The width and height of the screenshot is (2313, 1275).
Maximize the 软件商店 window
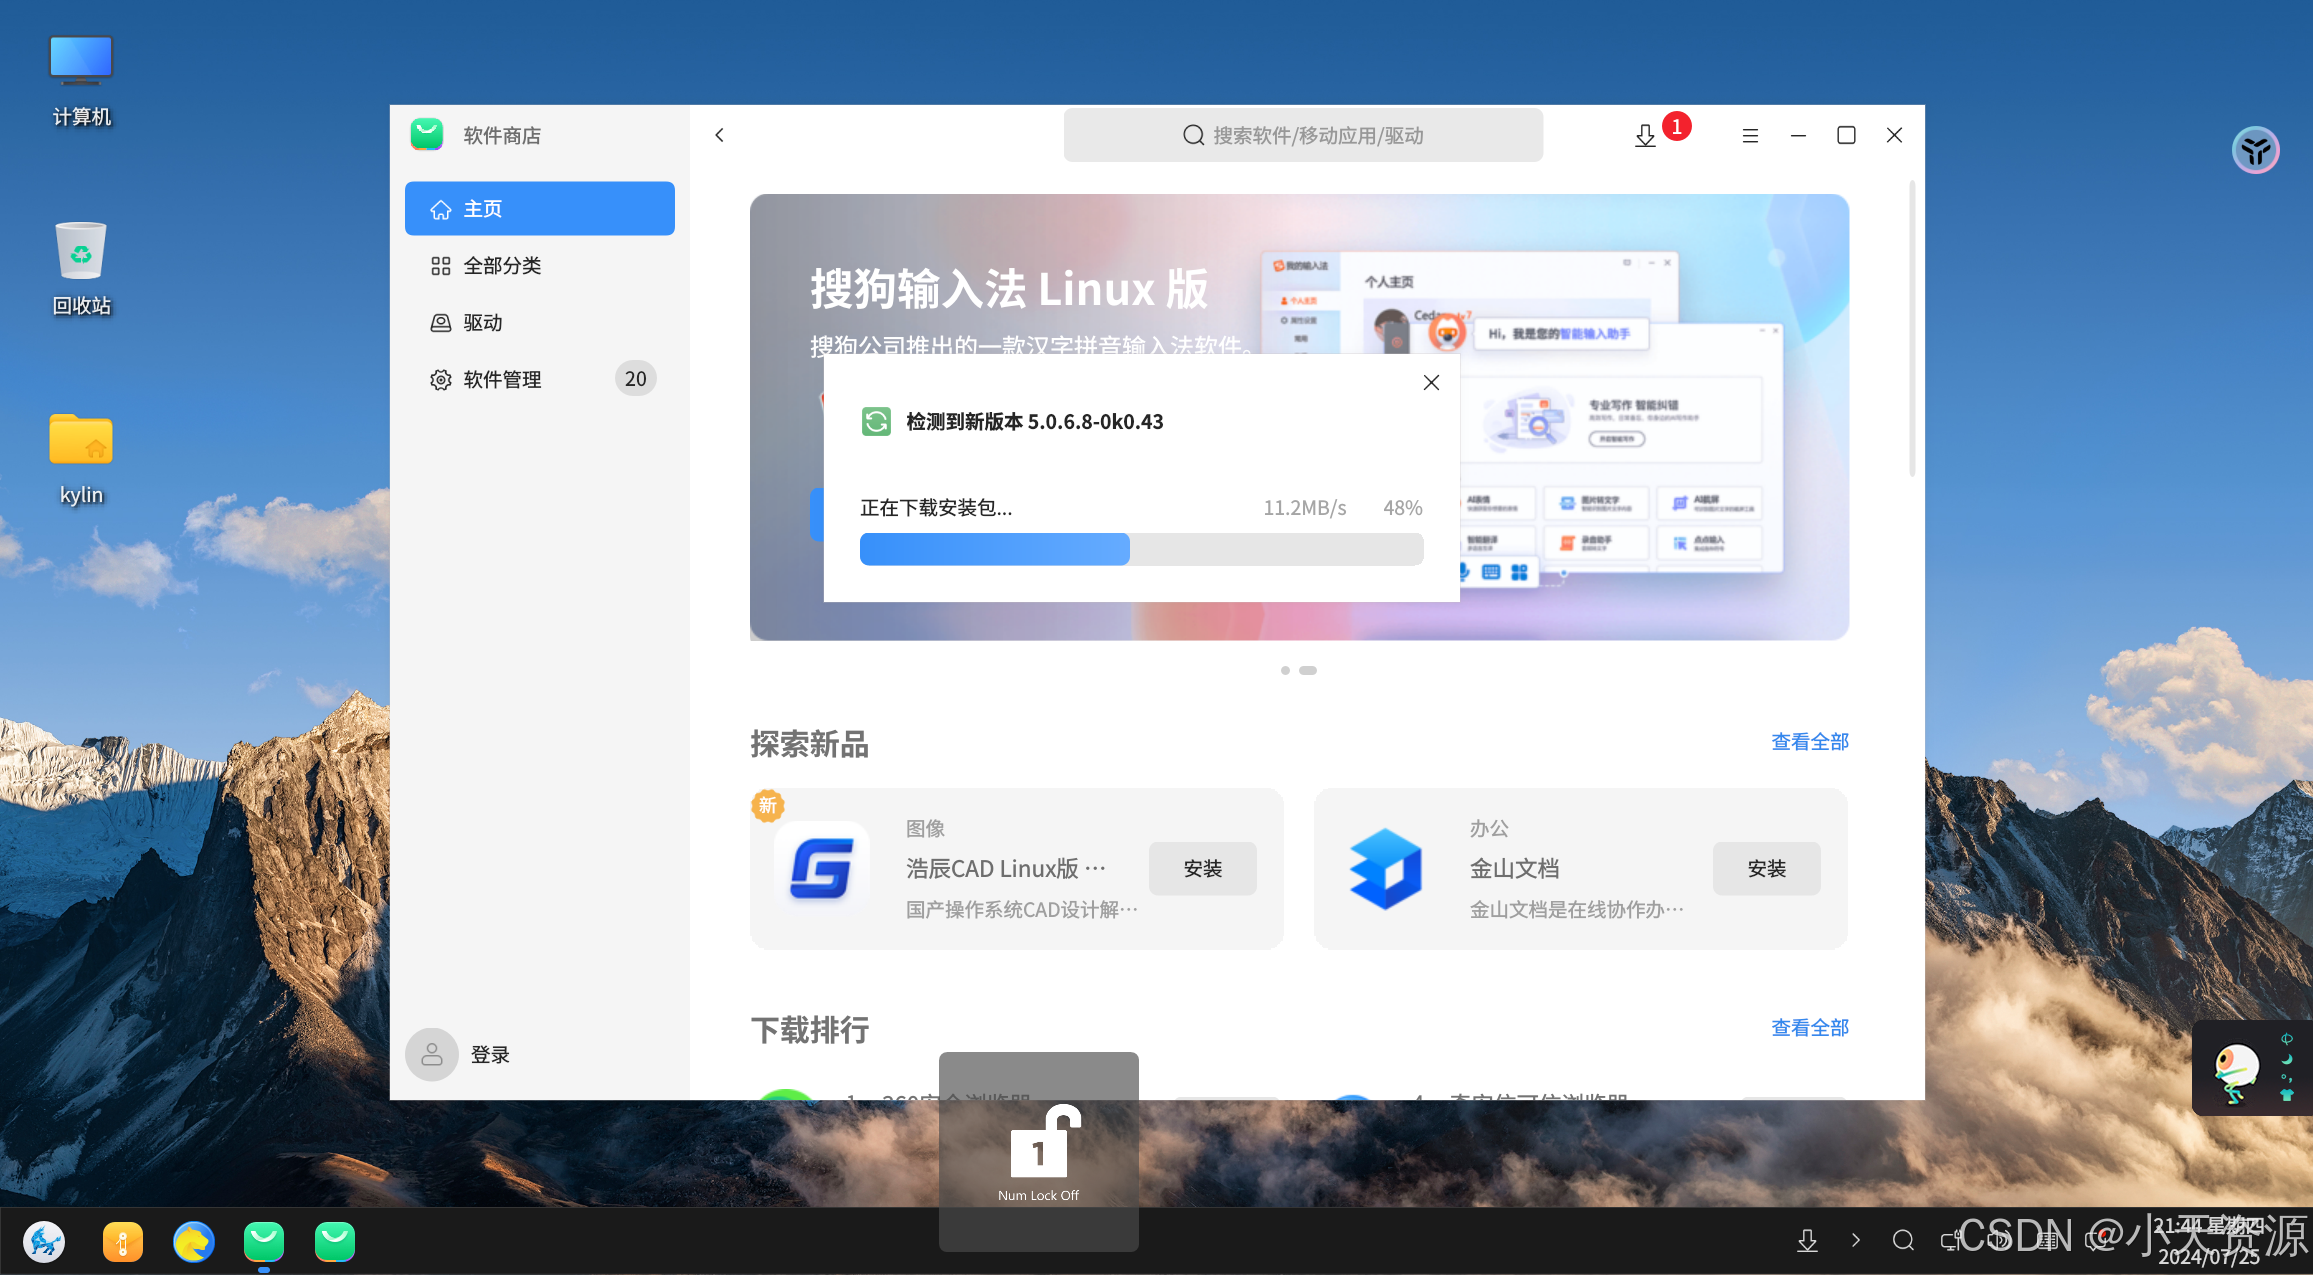[x=1846, y=135]
